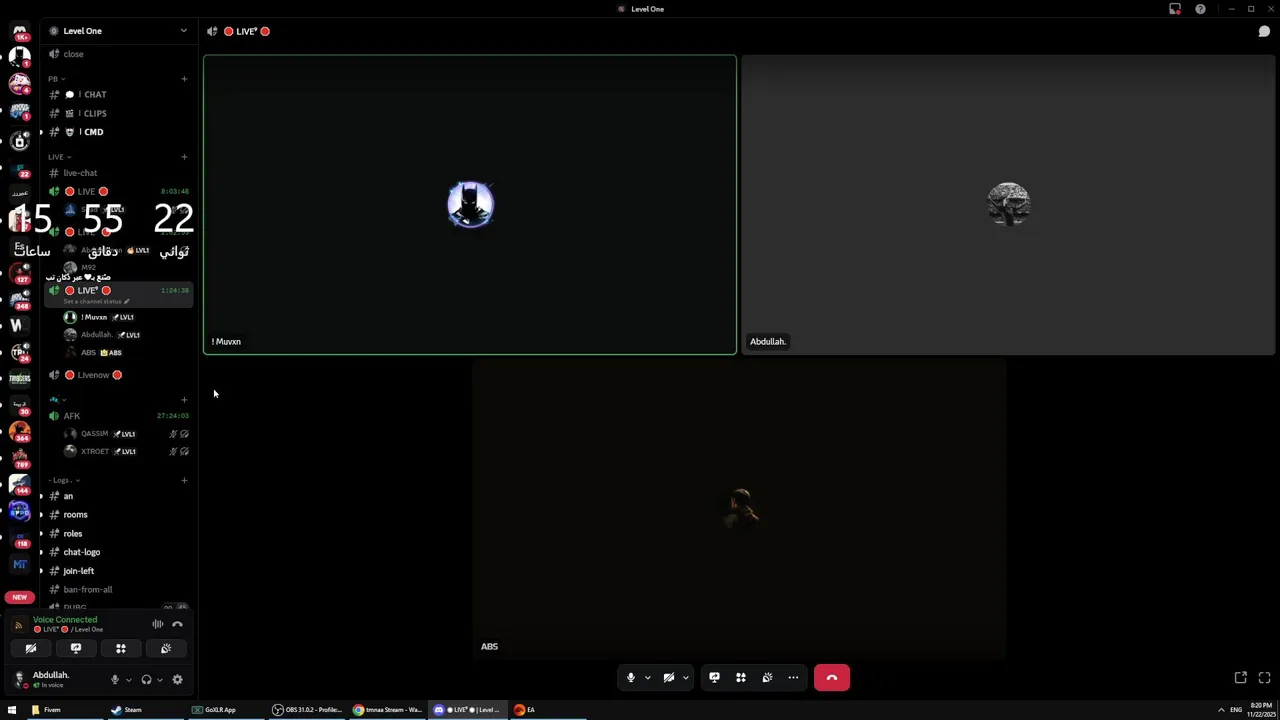Open the ban-from-all channel
The height and width of the screenshot is (720, 1280).
pos(118,590)
